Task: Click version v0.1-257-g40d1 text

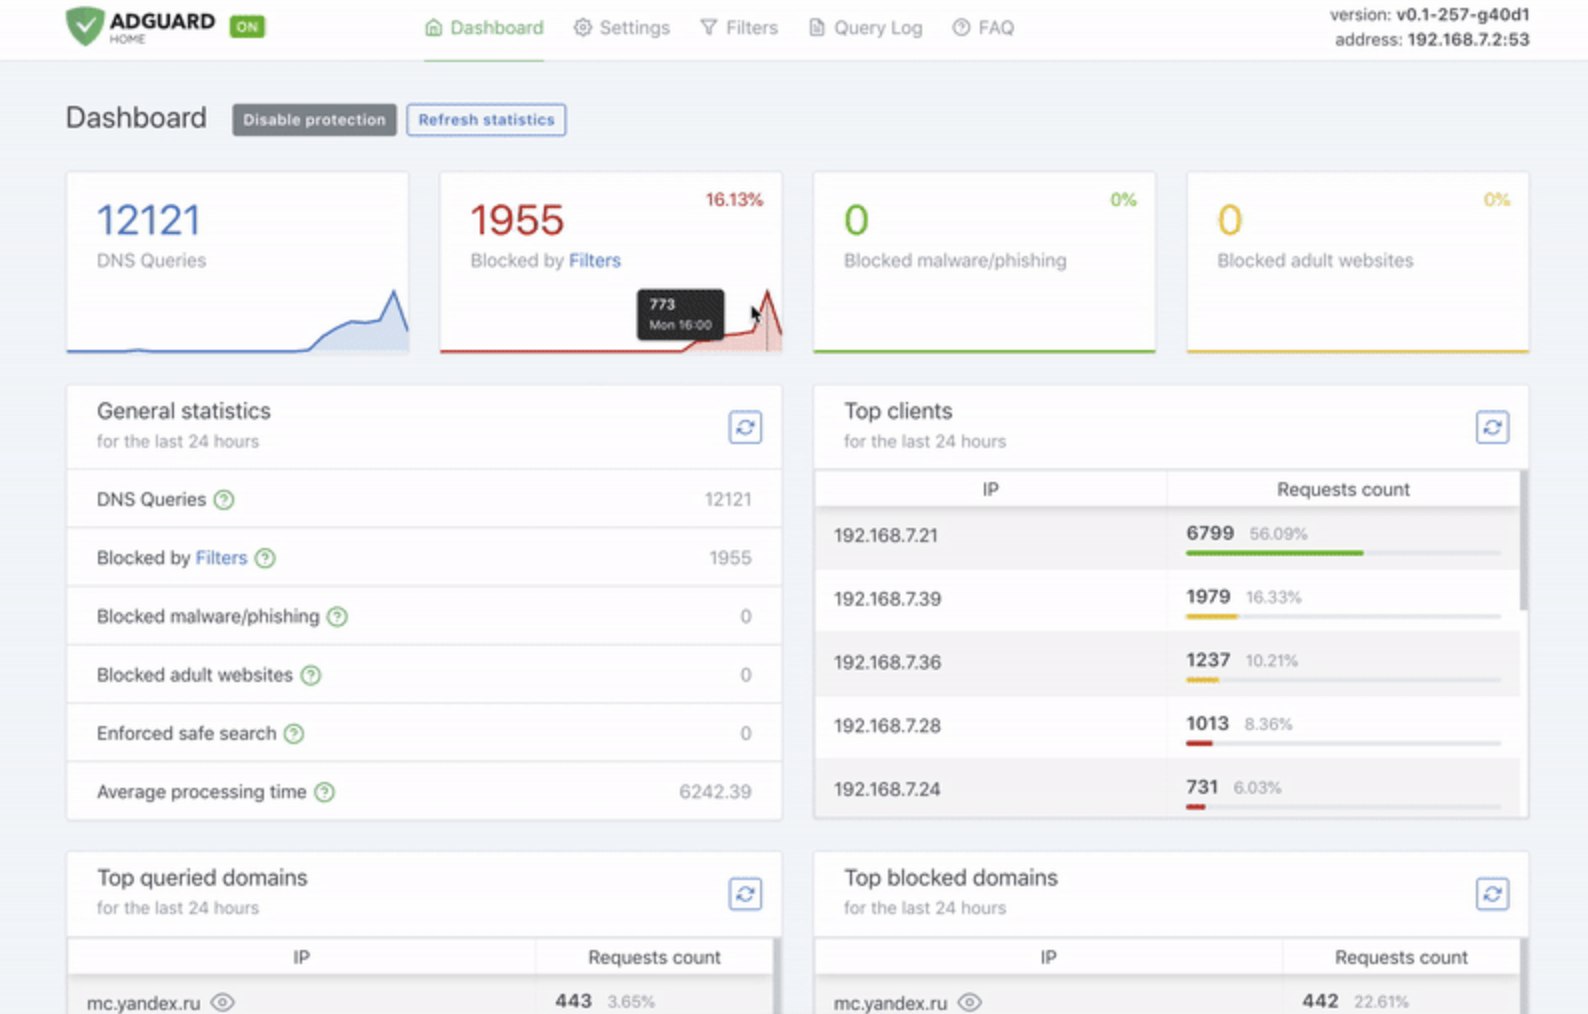Action: coord(1429,15)
